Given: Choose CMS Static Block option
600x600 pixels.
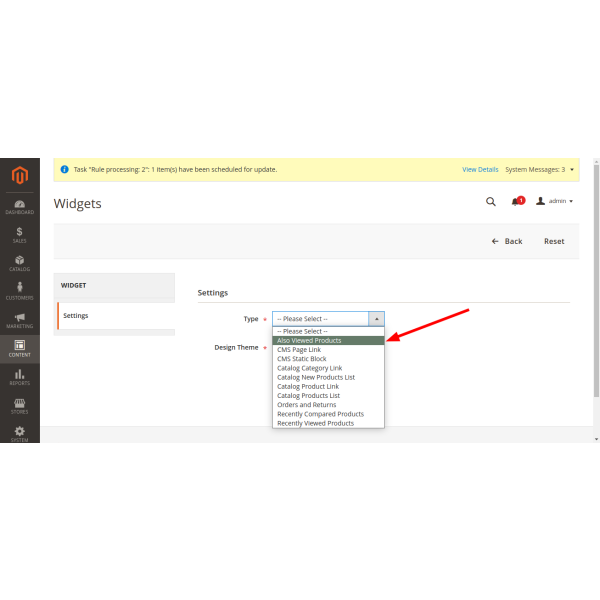Looking at the screenshot, I should (x=302, y=359).
